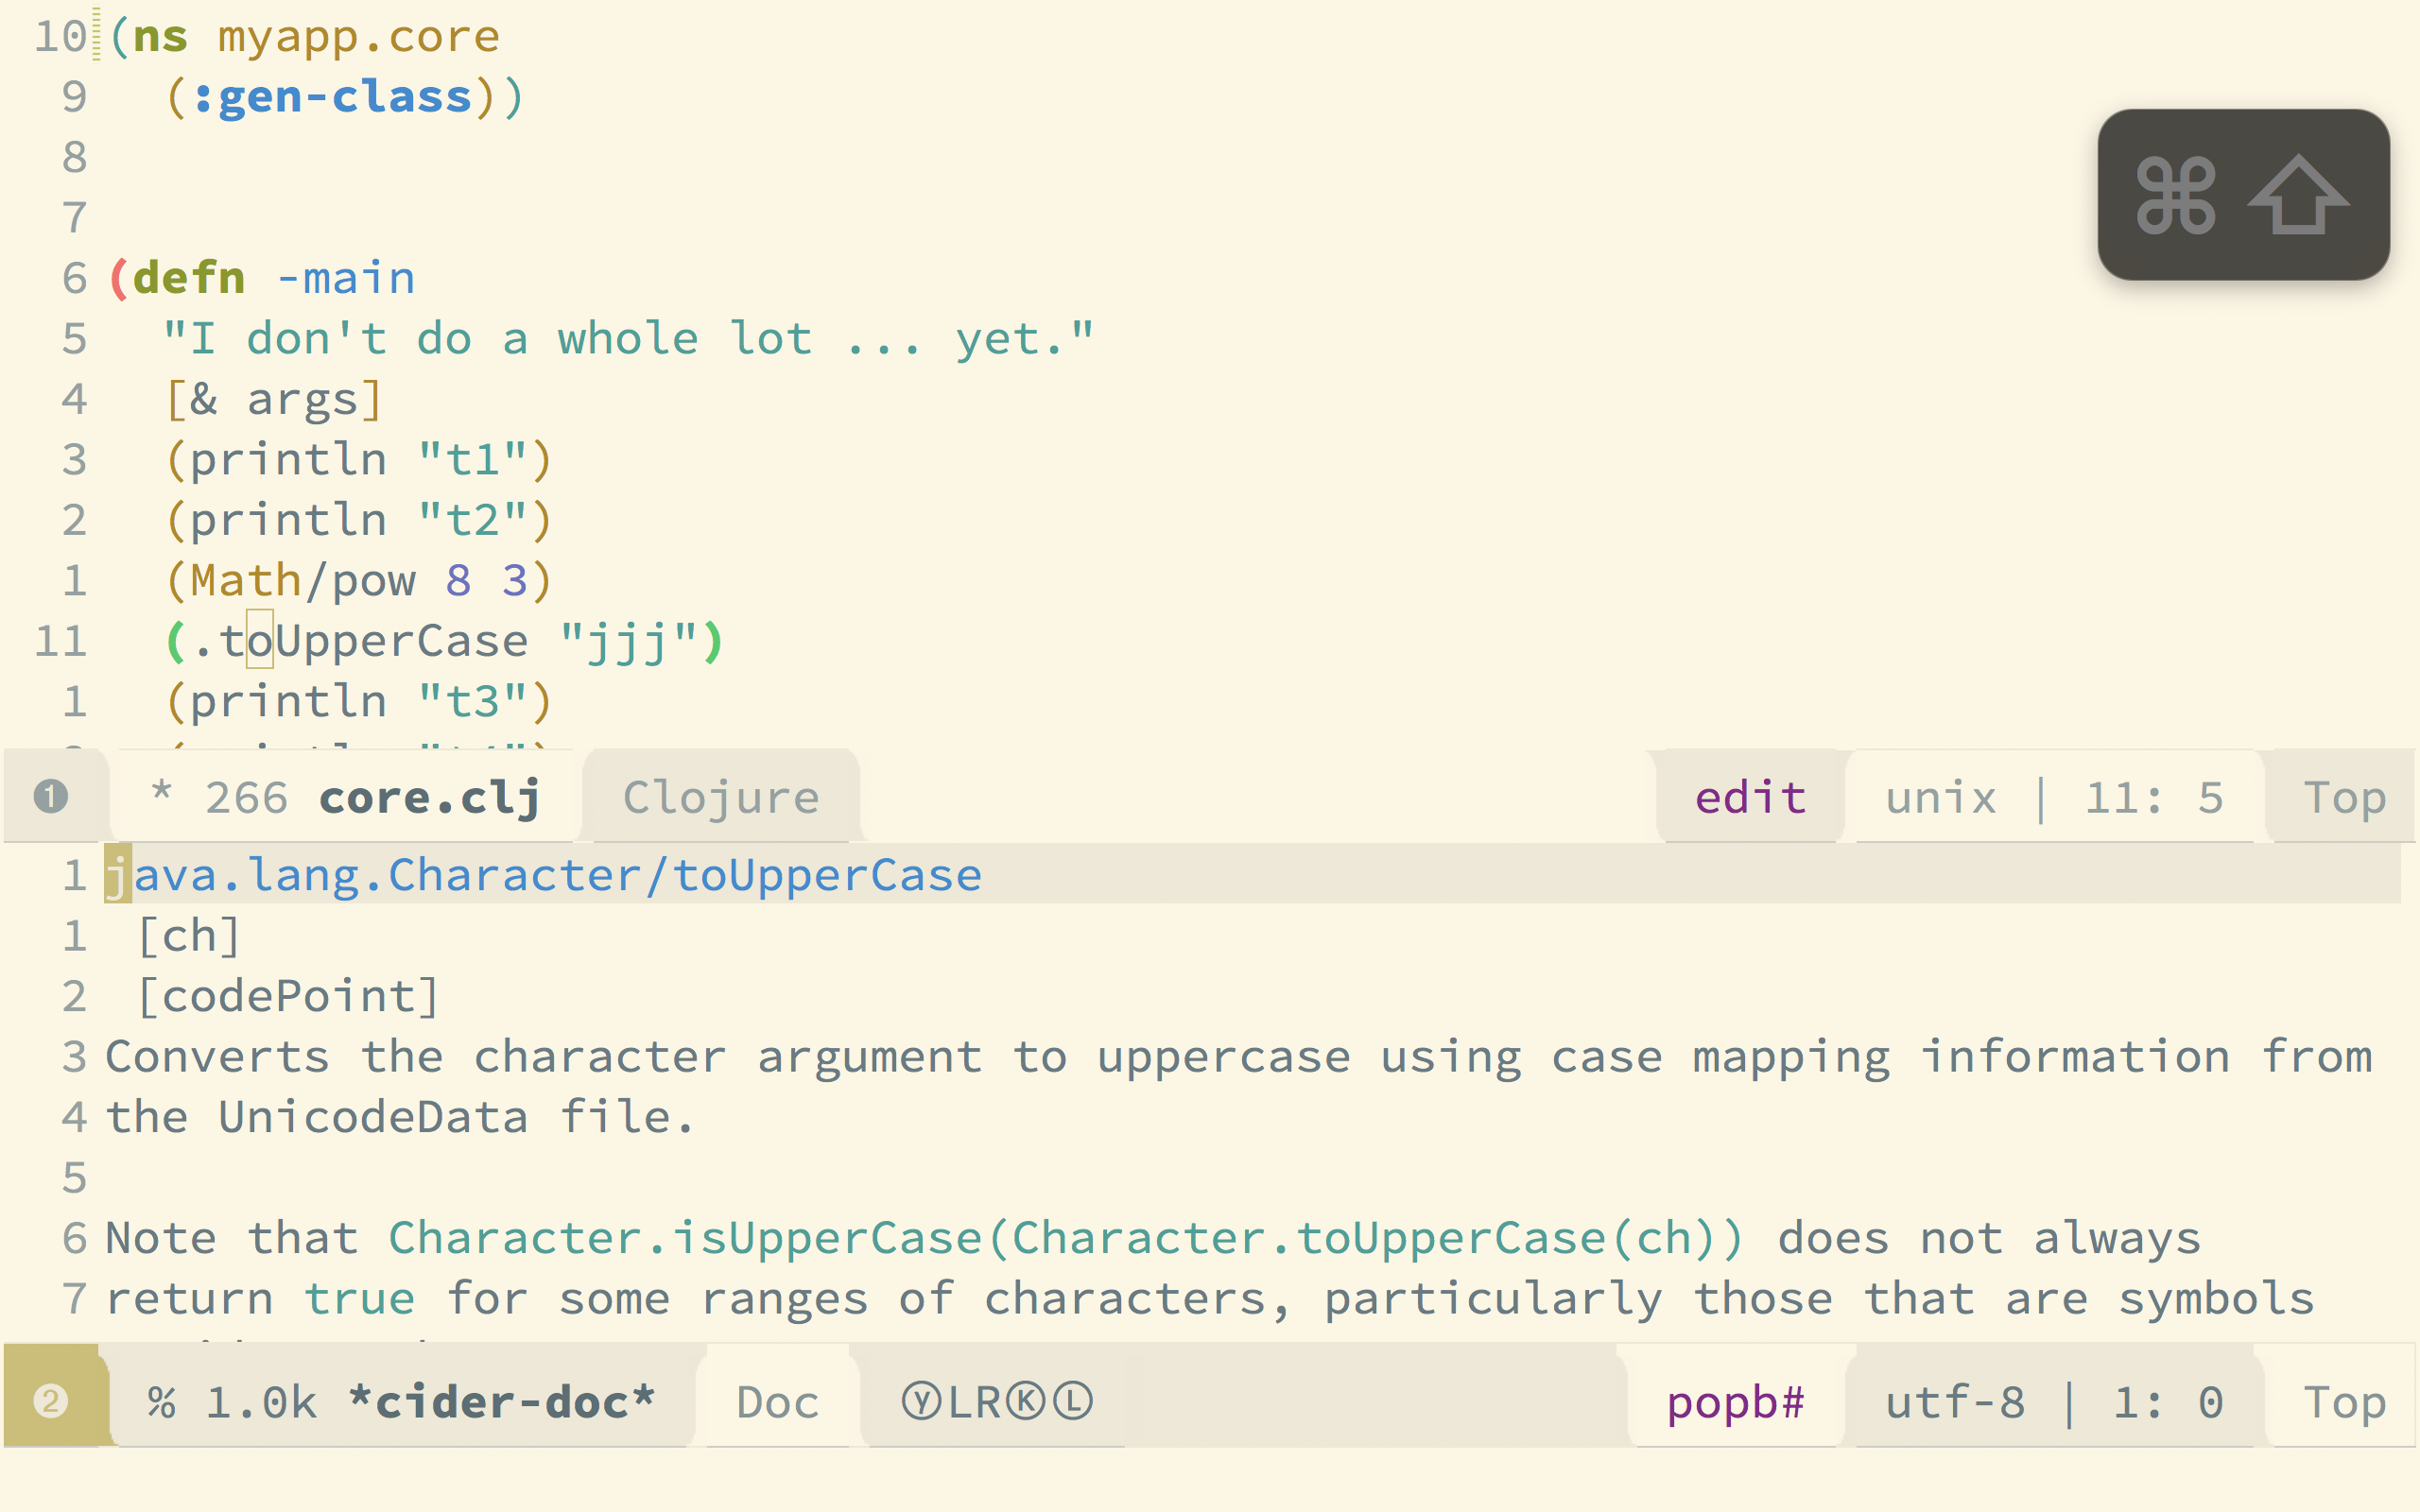Click the read-only percent indicator in cider-doc modeline
2420x1512 pixels.
click(x=161, y=1402)
